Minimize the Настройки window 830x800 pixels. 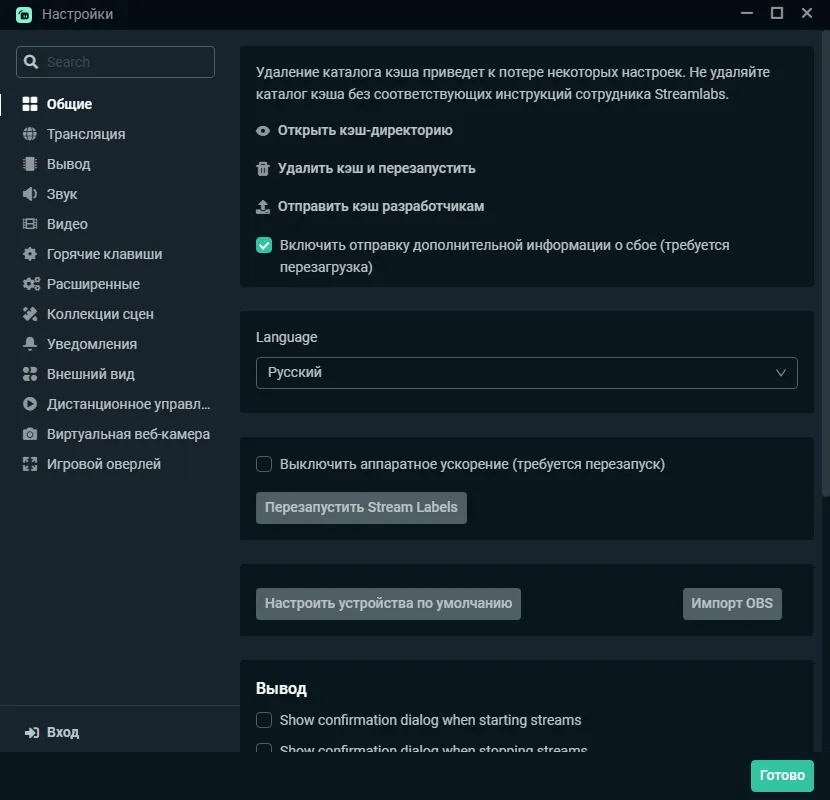pyautogui.click(x=747, y=13)
